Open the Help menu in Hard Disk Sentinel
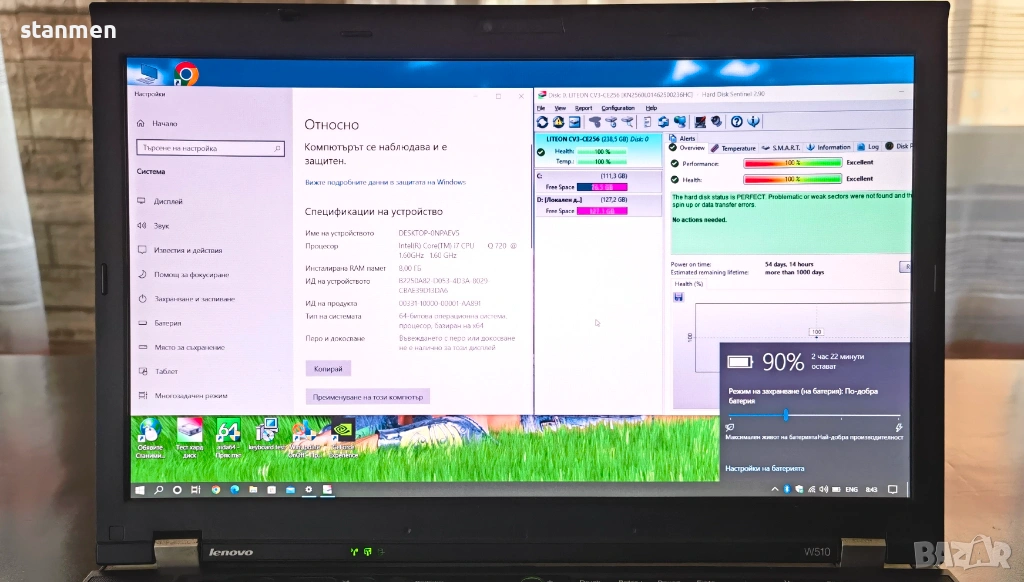 tap(651, 108)
